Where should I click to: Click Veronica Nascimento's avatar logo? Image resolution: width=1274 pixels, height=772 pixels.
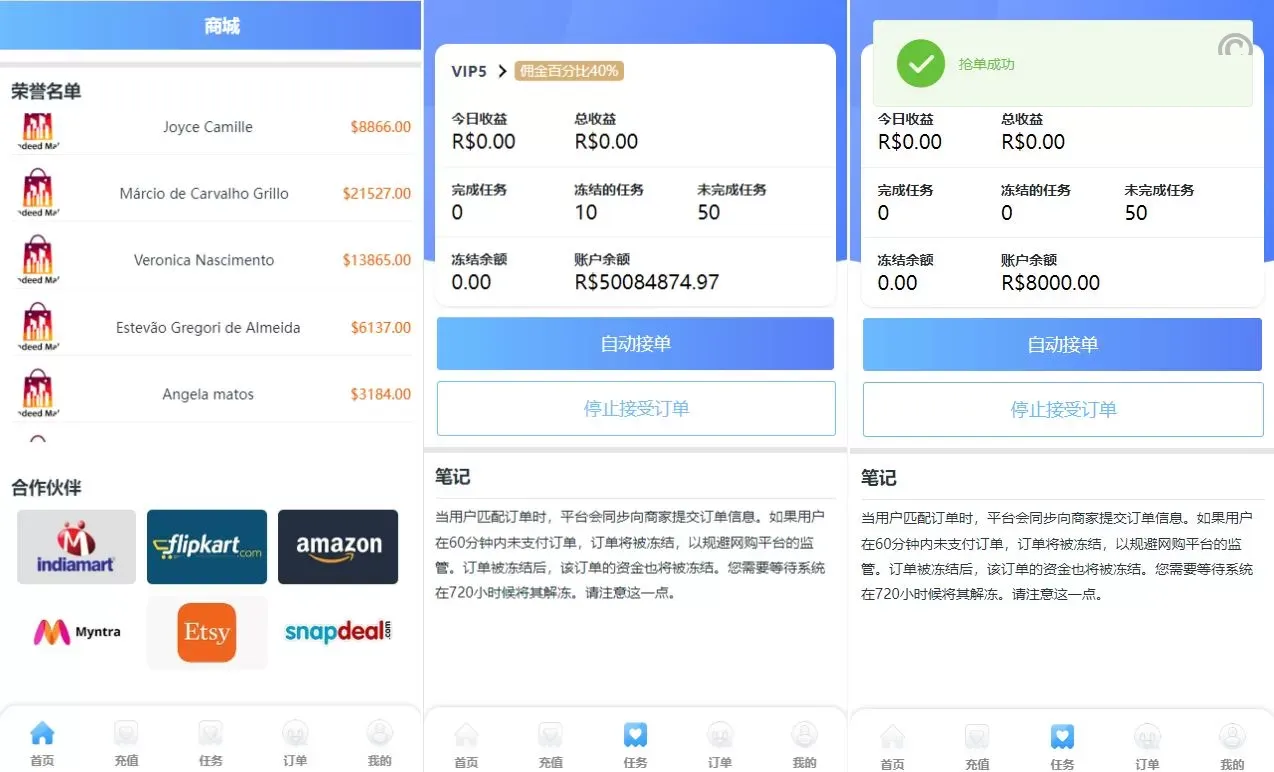(x=37, y=260)
